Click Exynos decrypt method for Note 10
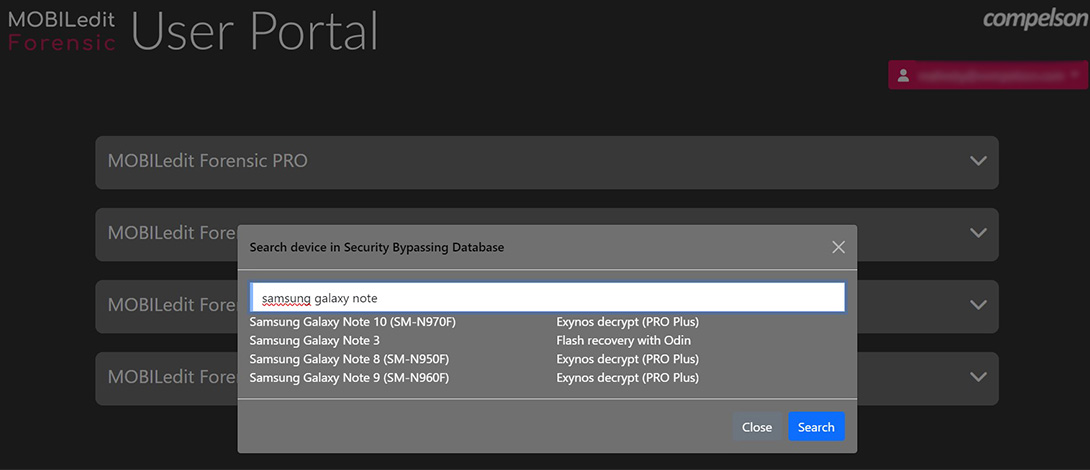Image resolution: width=1090 pixels, height=470 pixels. (x=628, y=323)
